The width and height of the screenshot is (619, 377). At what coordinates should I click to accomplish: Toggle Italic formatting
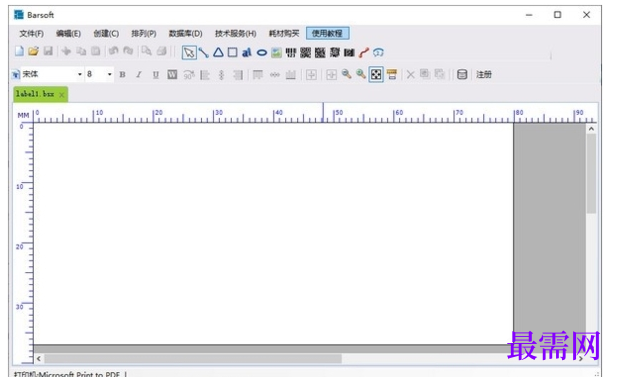[139, 74]
